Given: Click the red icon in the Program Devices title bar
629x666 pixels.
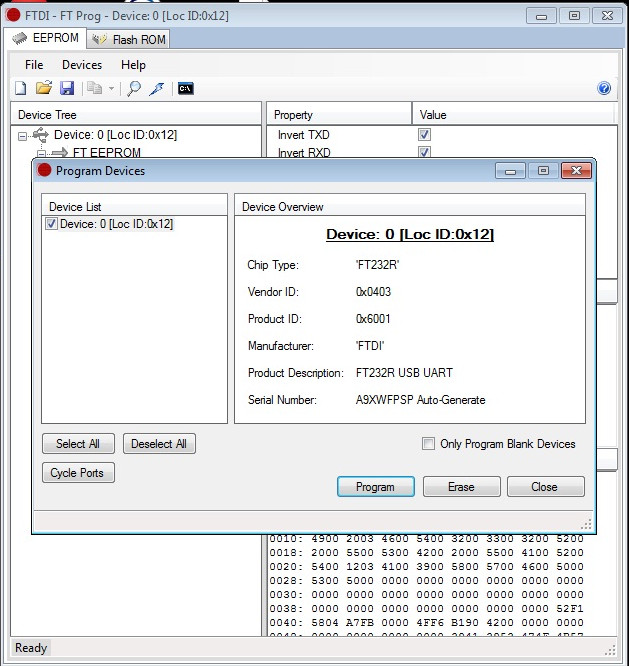Looking at the screenshot, I should pos(44,170).
